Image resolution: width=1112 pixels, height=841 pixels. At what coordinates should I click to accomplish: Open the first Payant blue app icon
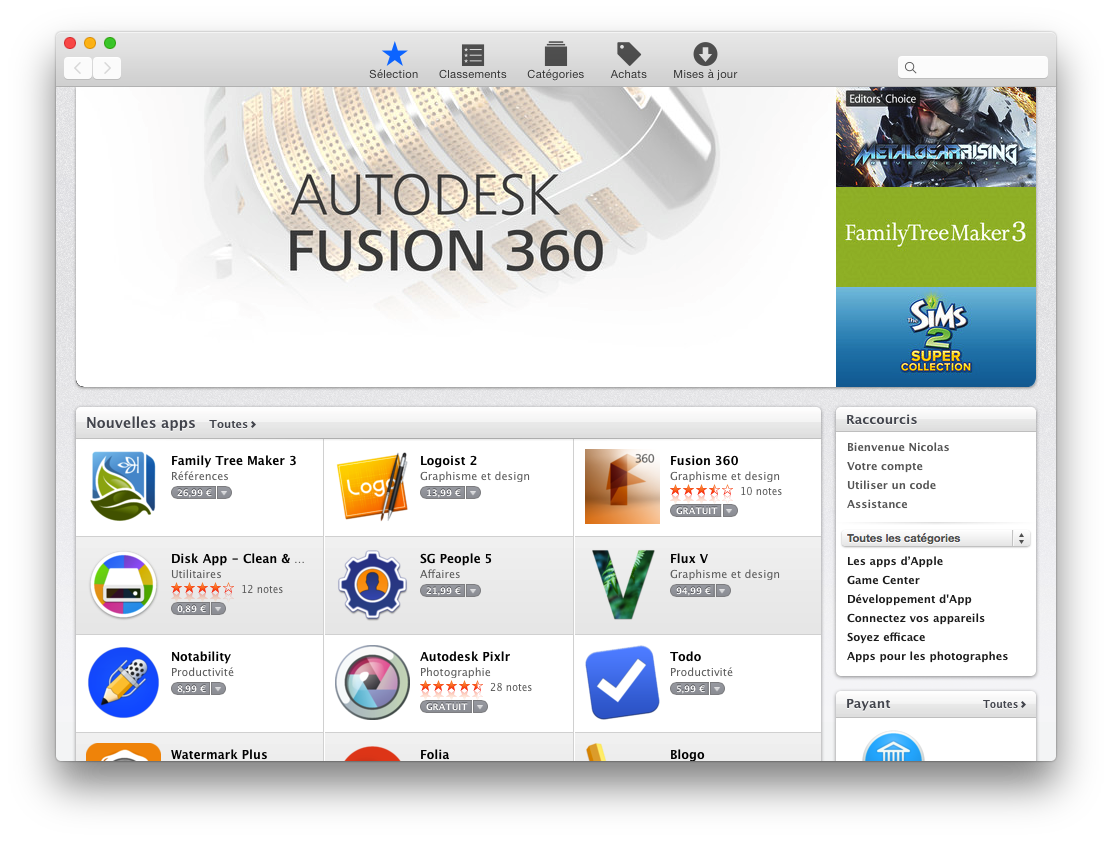[893, 747]
